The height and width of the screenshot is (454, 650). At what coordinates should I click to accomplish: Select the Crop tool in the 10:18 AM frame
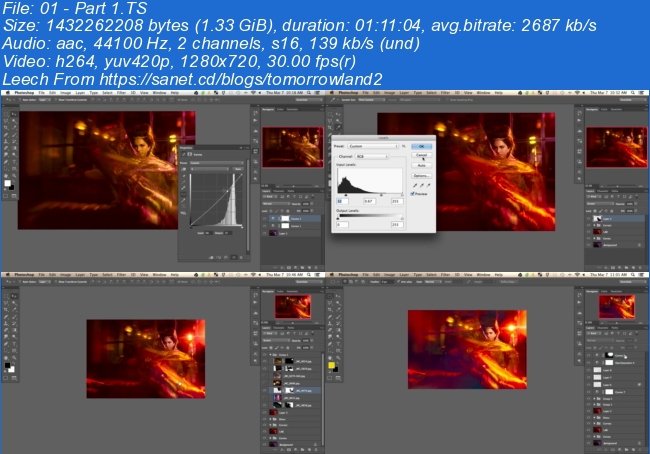point(6,127)
